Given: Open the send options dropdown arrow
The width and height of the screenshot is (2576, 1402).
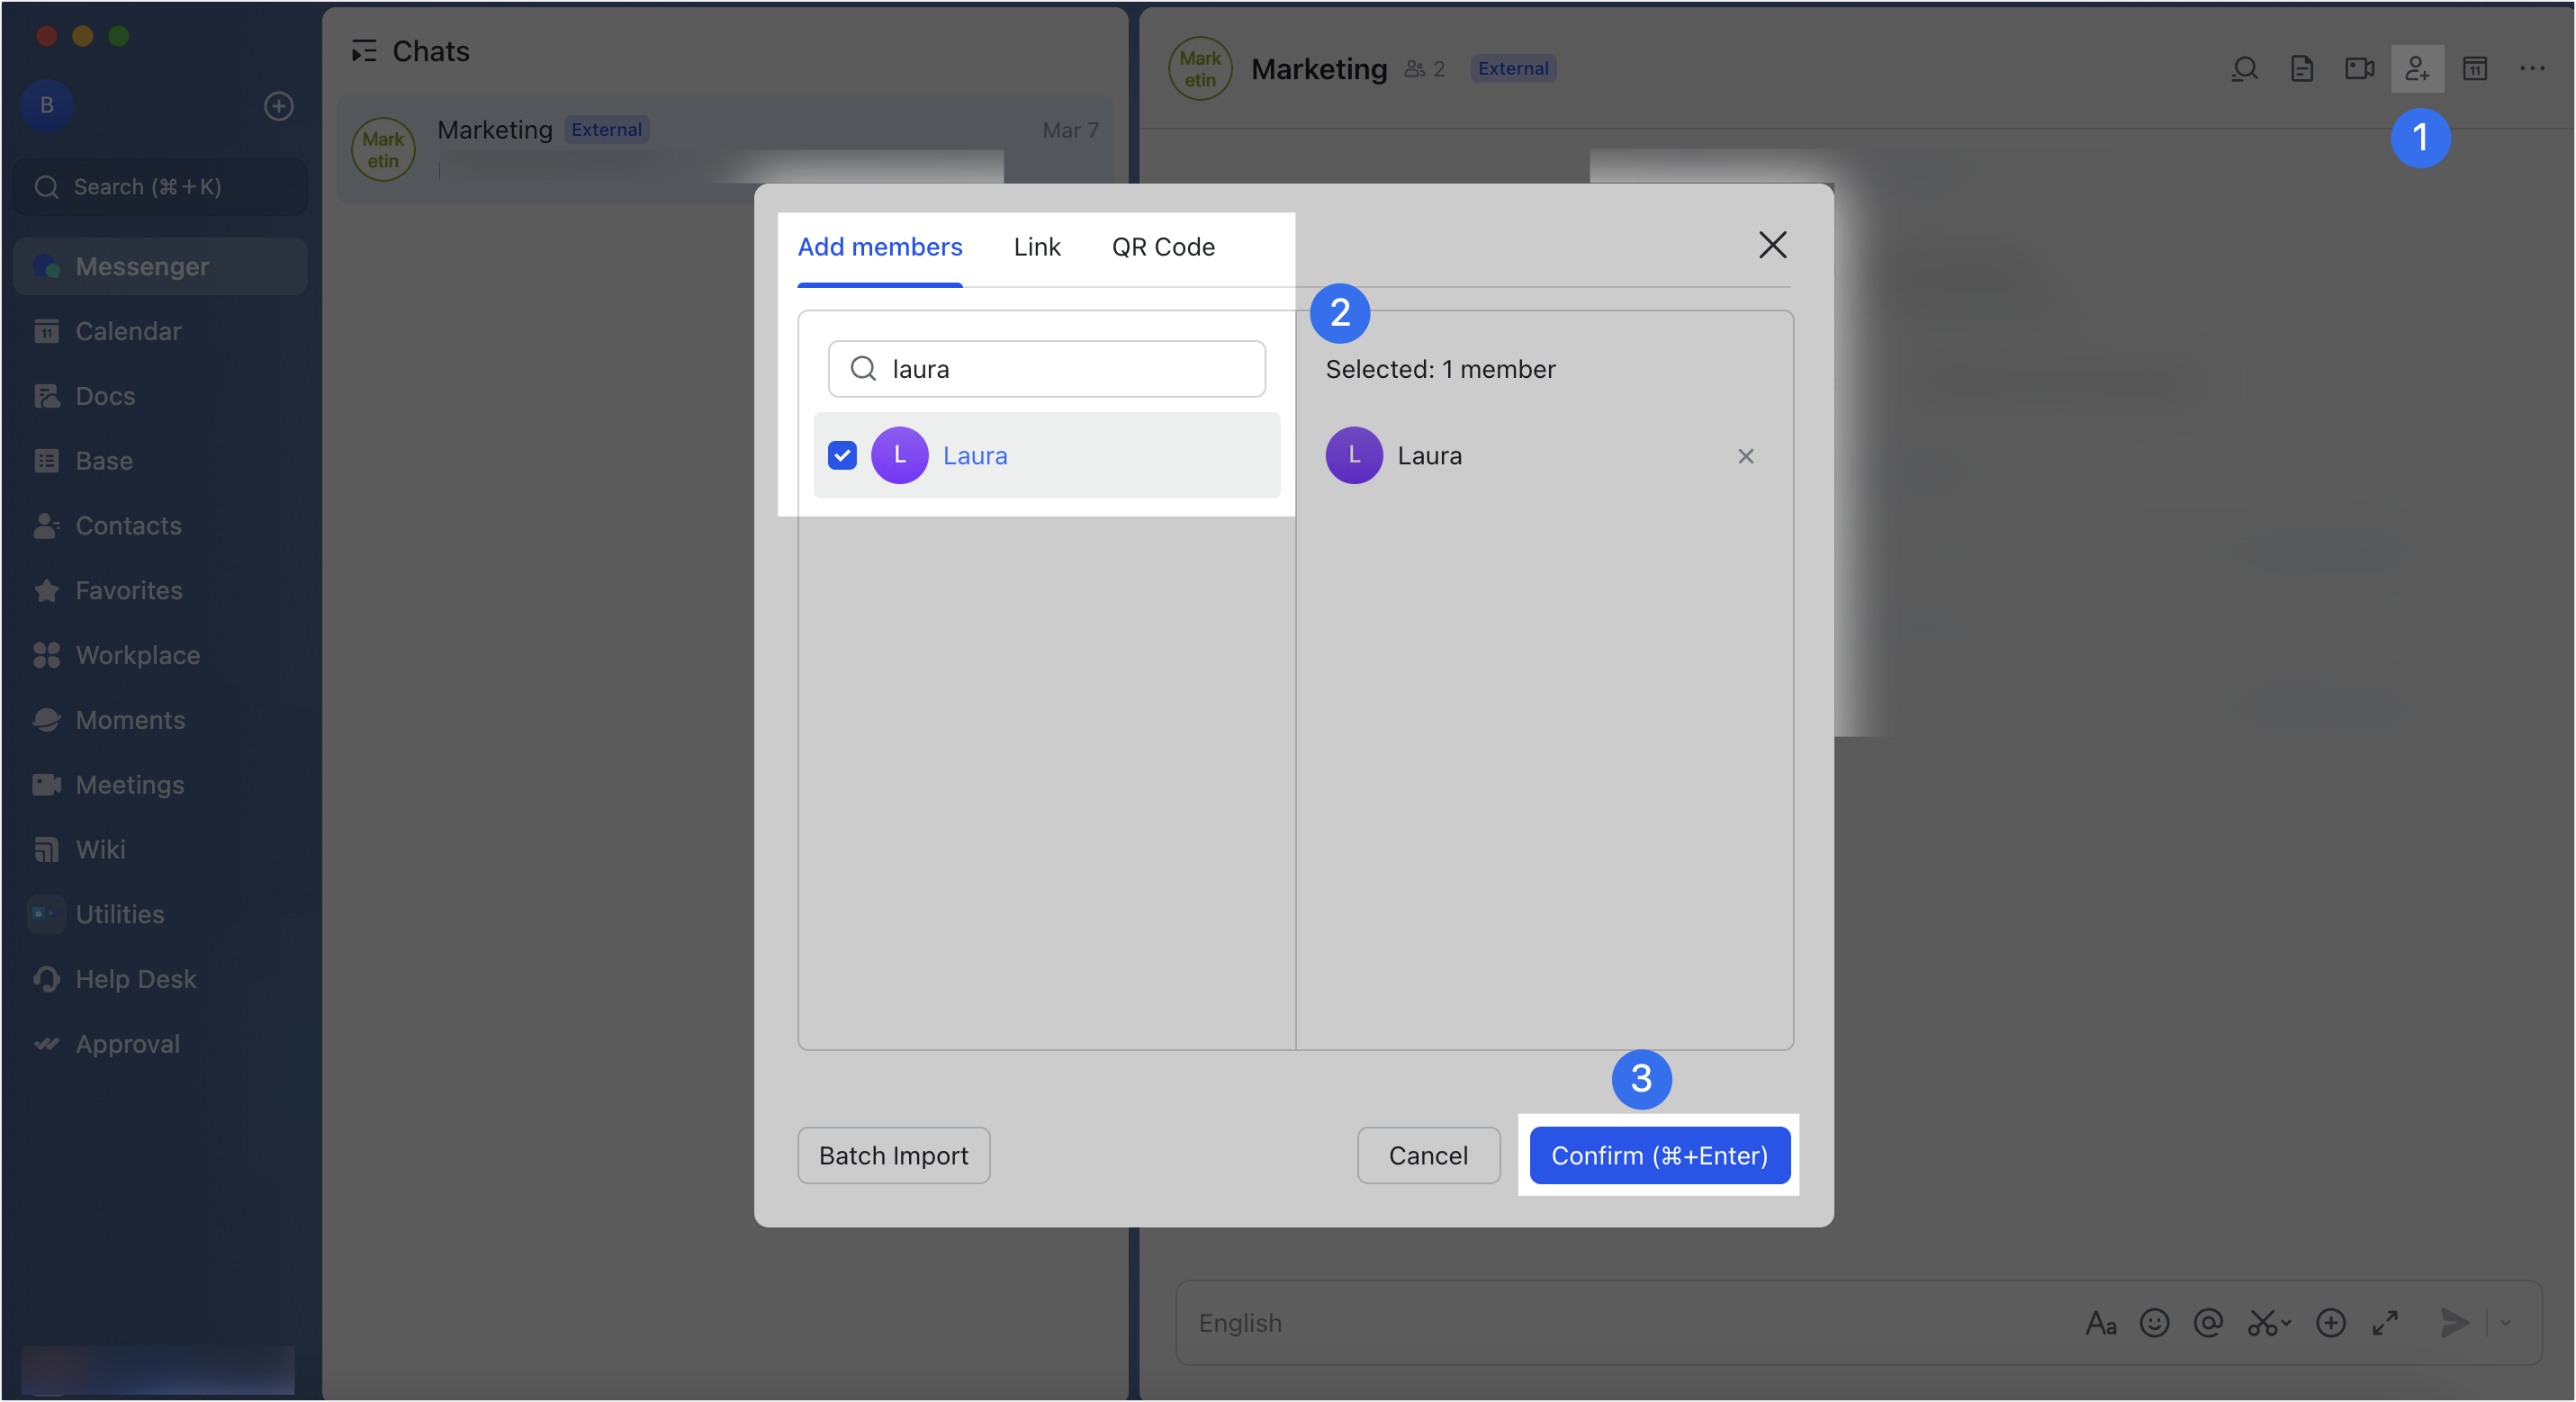Looking at the screenshot, I should click(2505, 1324).
